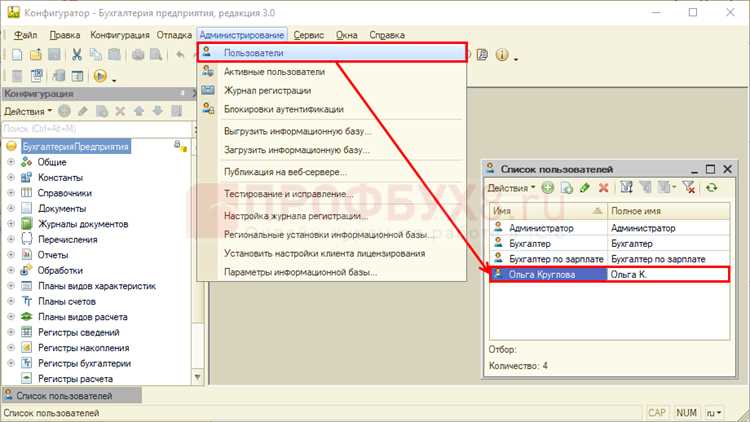Click the copy user icon in the user list
The image size is (750, 422).
567,188
